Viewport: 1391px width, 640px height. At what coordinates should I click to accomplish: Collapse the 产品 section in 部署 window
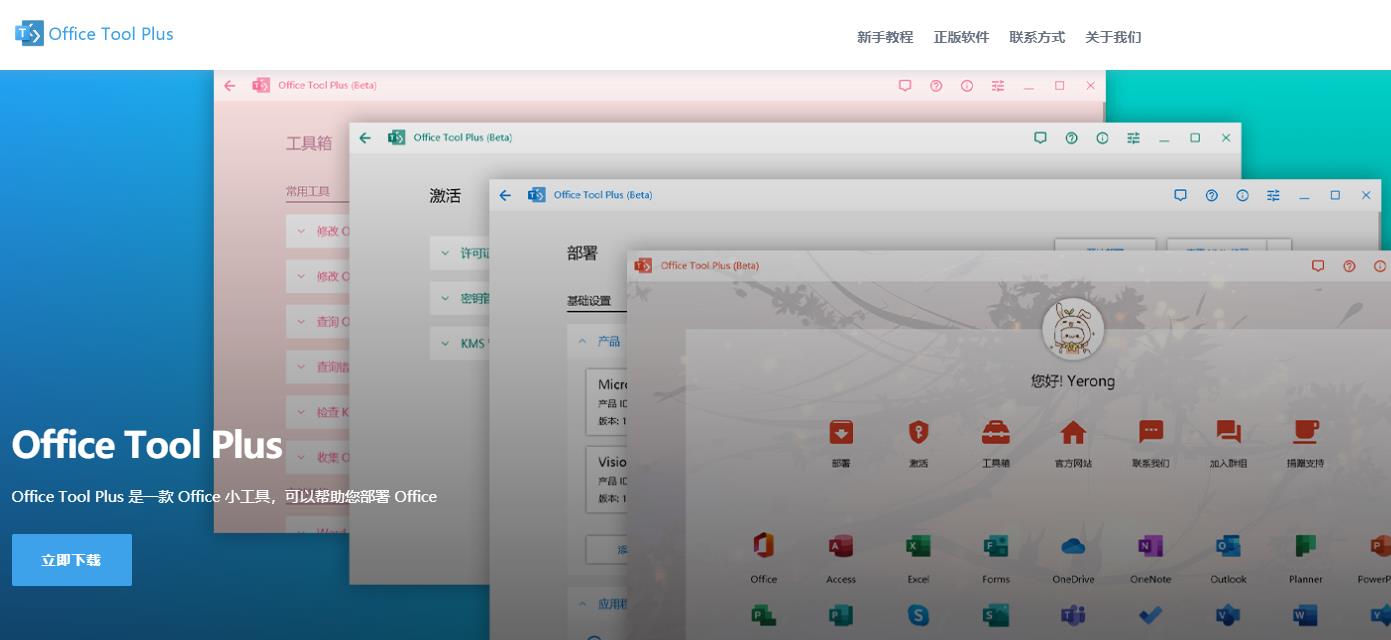(x=597, y=341)
